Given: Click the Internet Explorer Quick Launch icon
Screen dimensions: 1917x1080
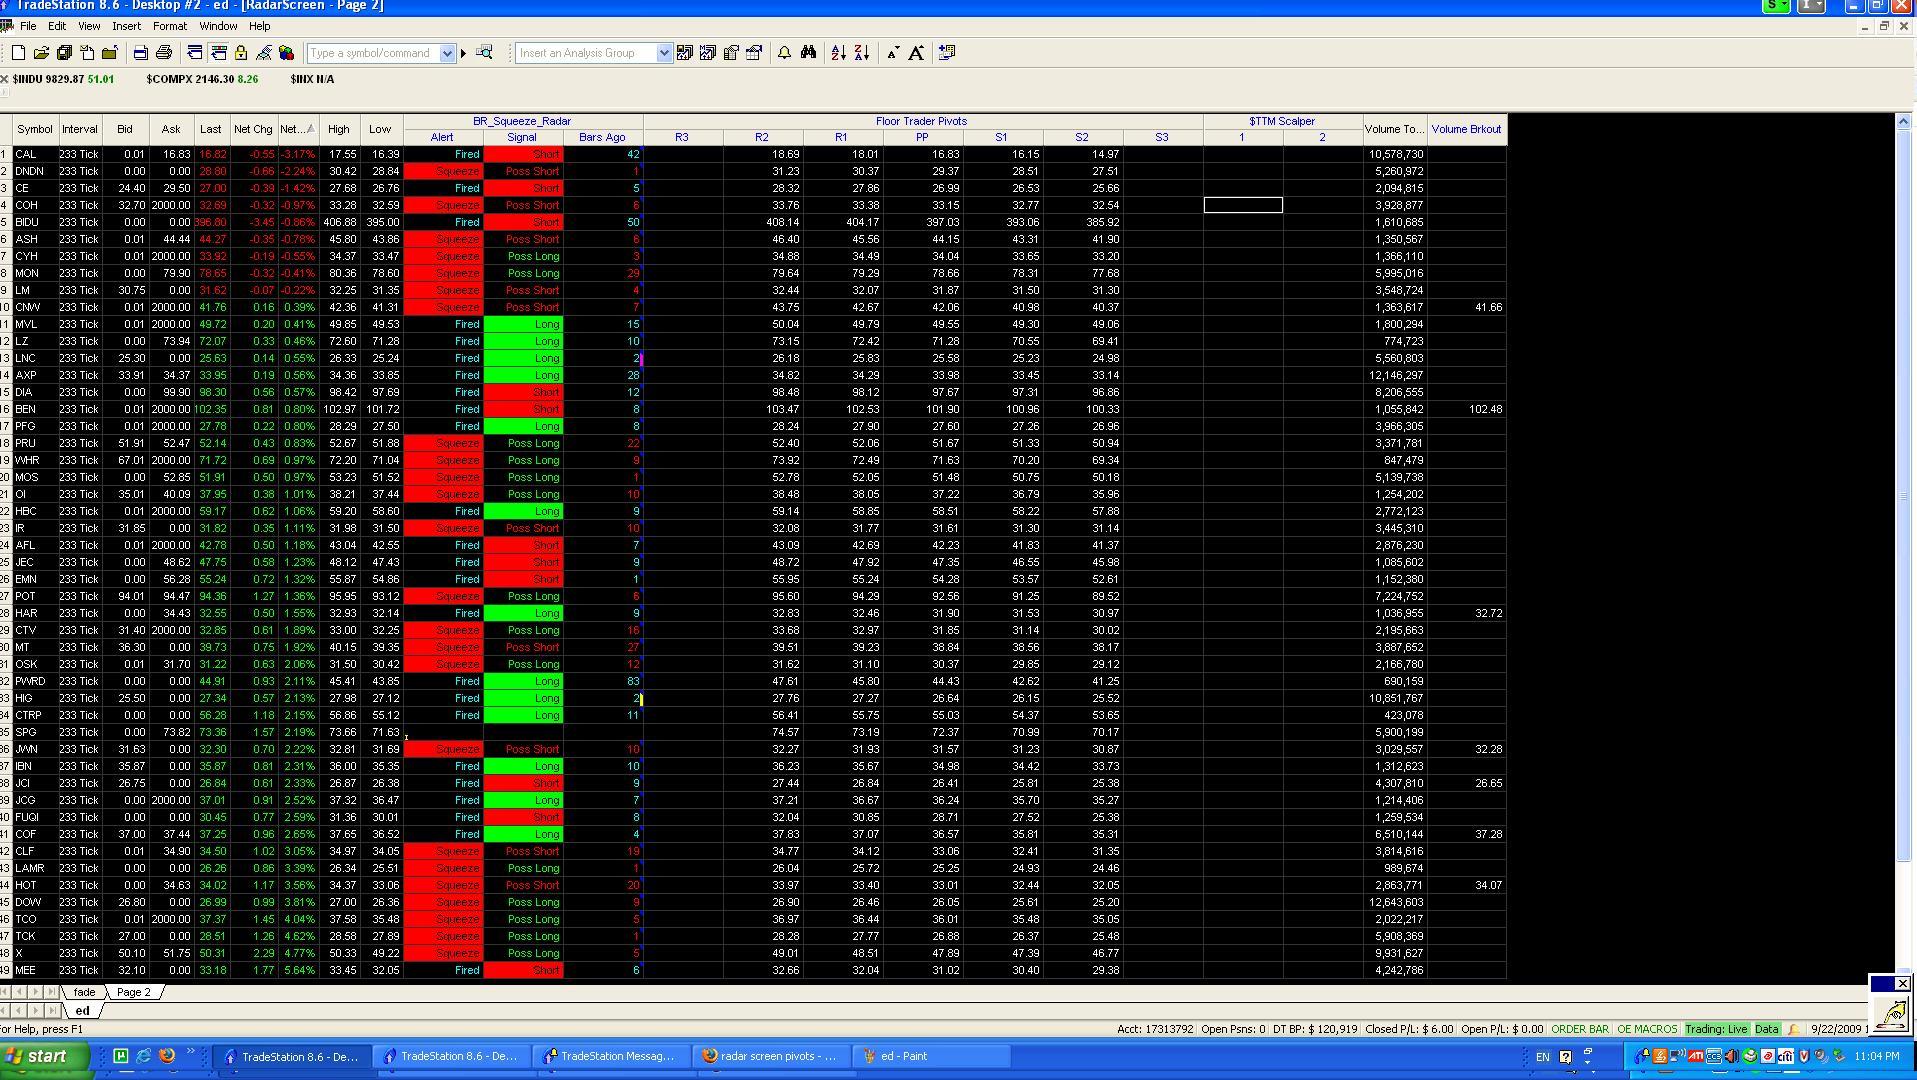Looking at the screenshot, I should (144, 1056).
